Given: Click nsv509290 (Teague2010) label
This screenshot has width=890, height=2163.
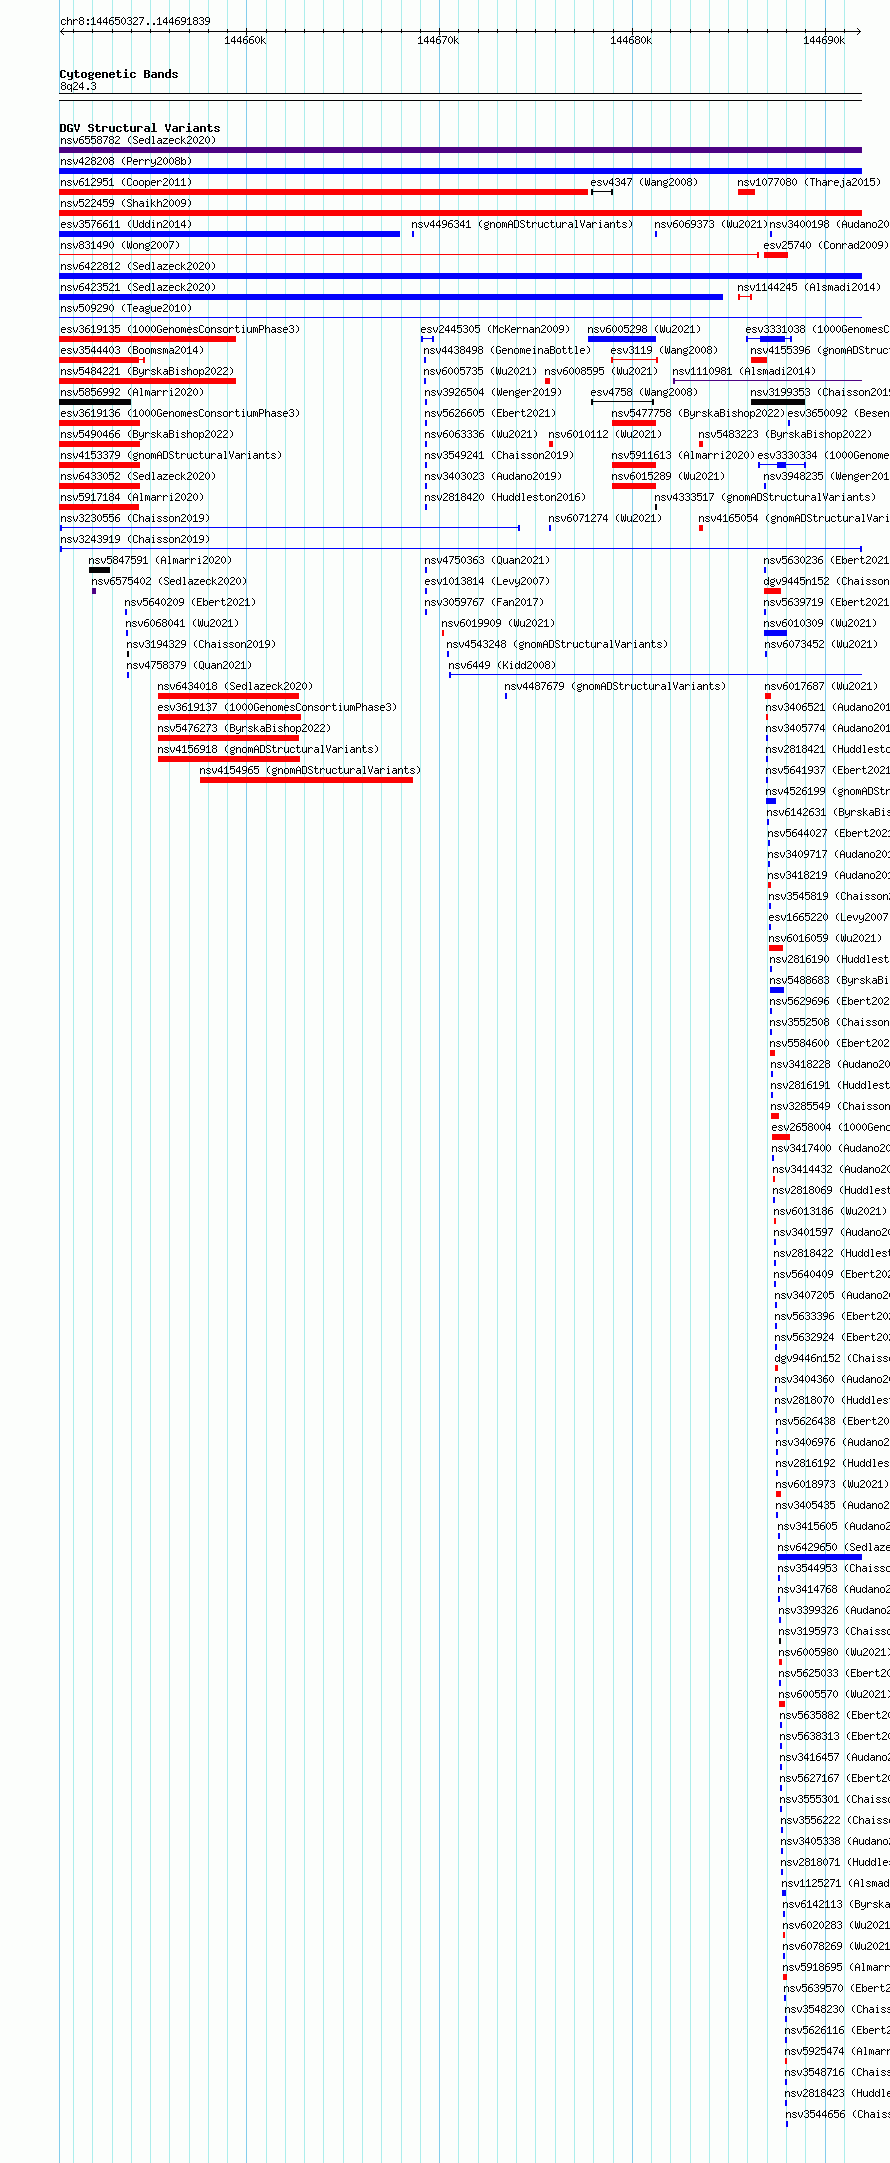Looking at the screenshot, I should (x=126, y=308).
